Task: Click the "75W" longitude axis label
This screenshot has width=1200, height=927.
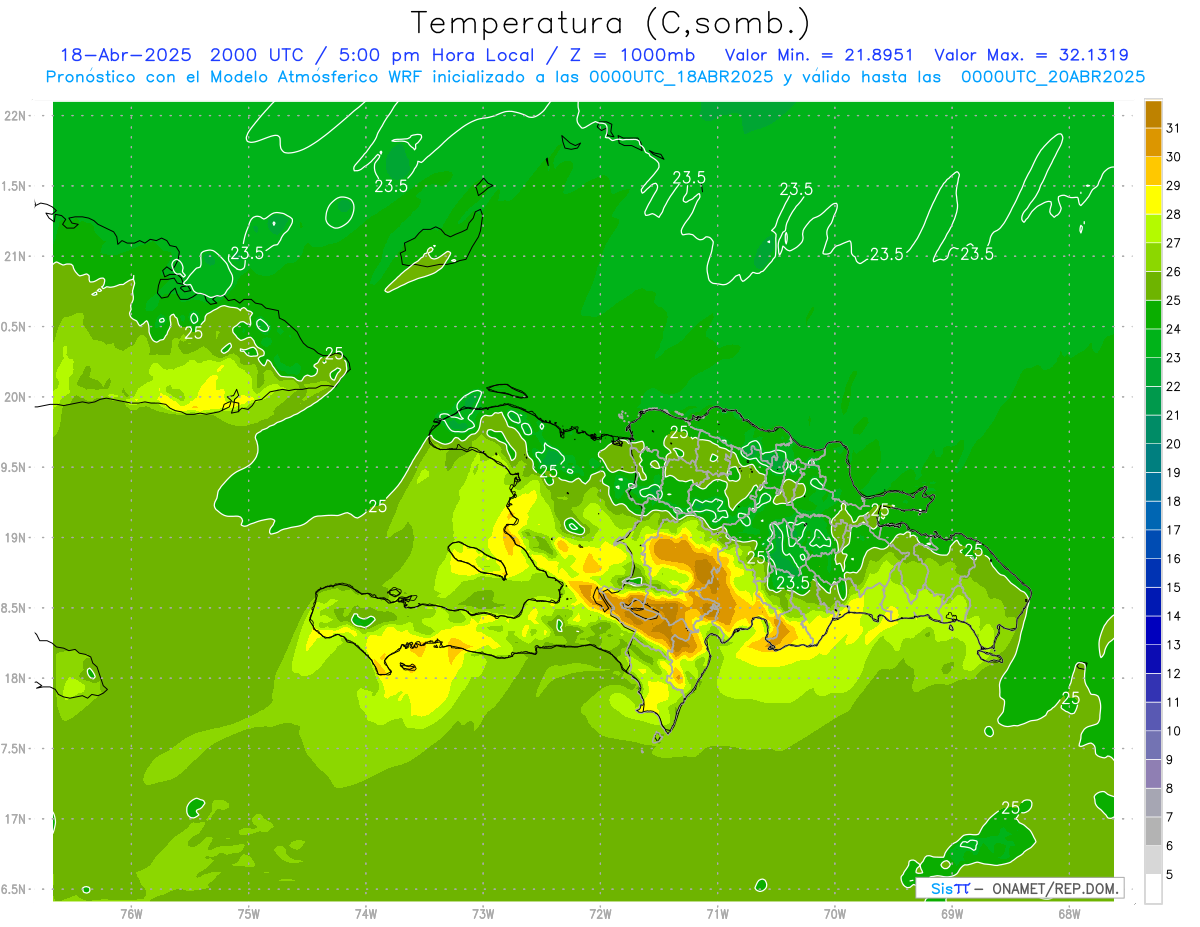Action: [249, 913]
